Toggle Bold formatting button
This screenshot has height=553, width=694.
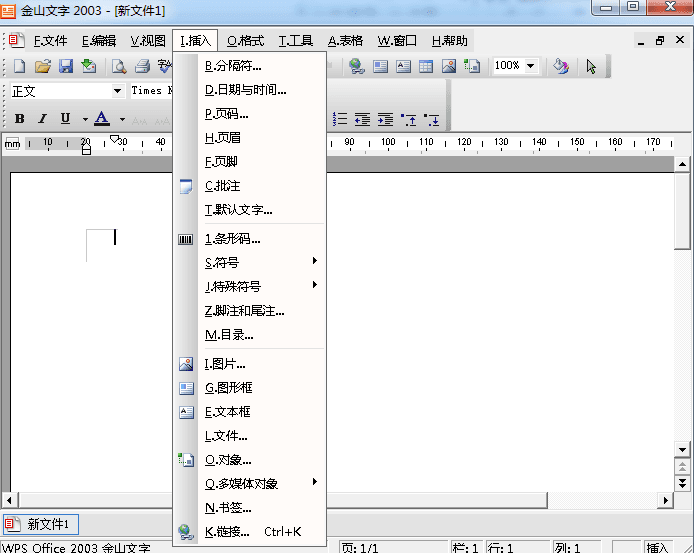[x=19, y=119]
